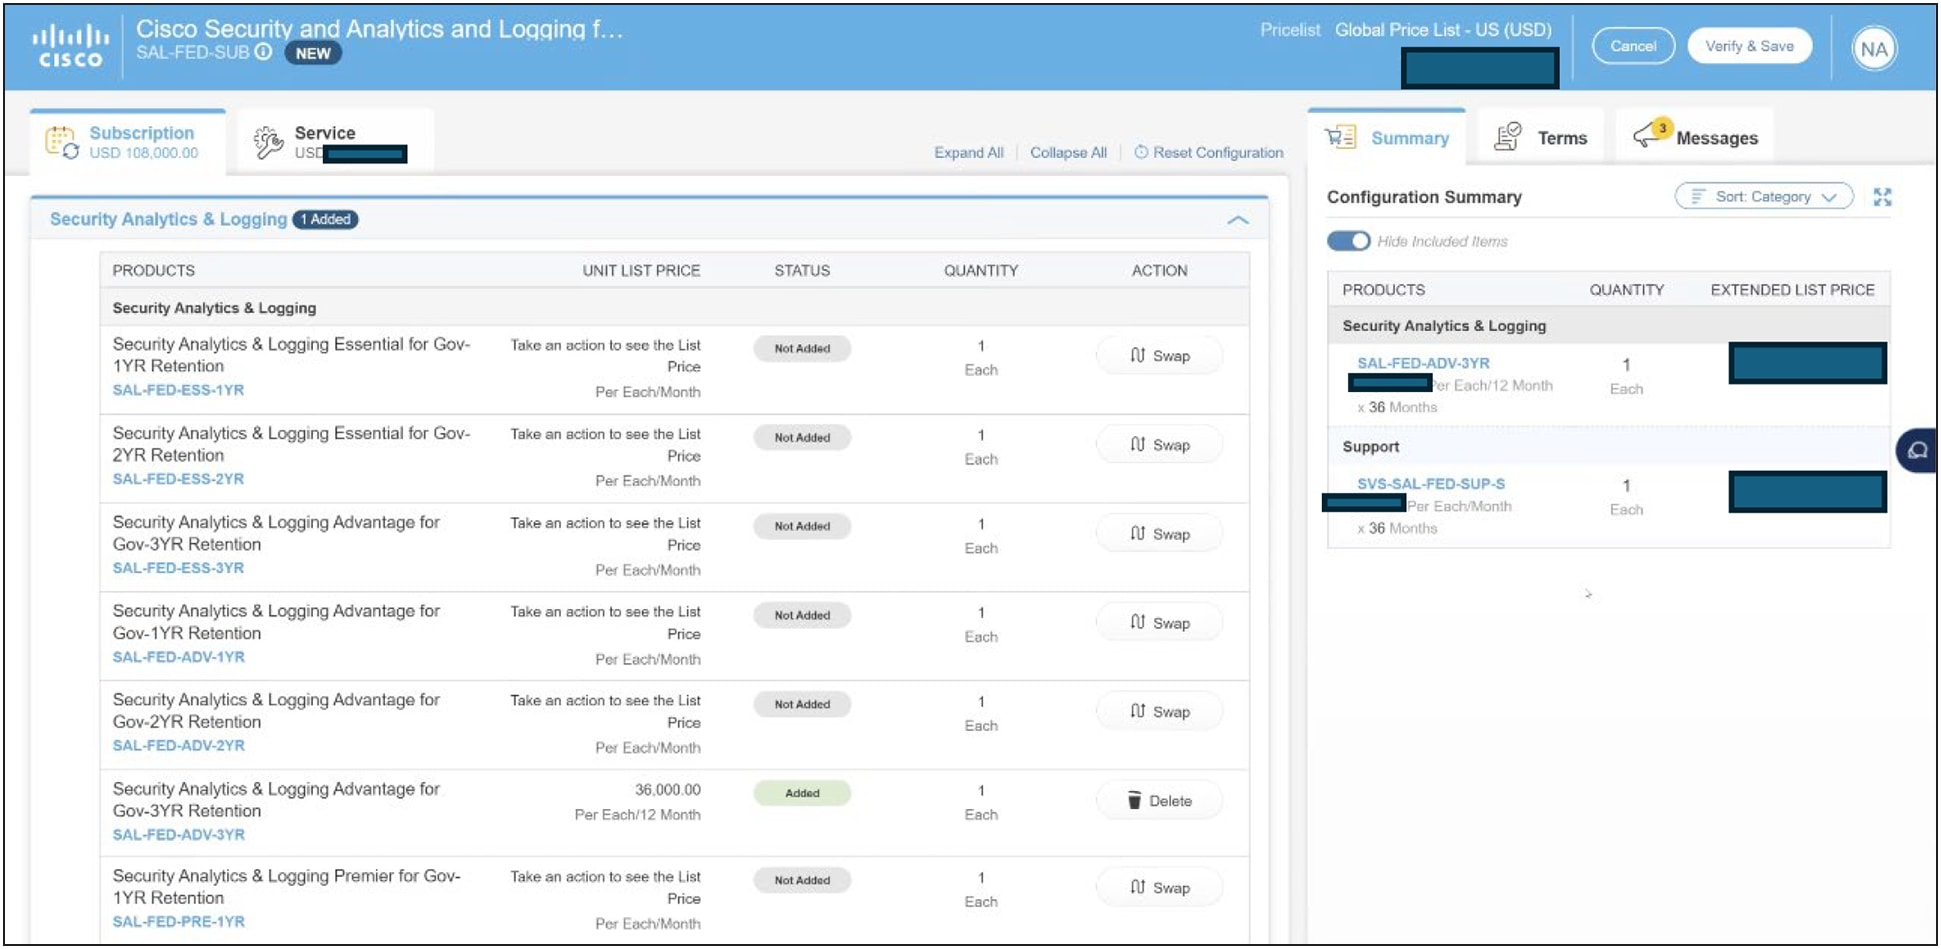This screenshot has width=1941, height=949.
Task: Click the '1 Added' badge
Action: point(325,219)
